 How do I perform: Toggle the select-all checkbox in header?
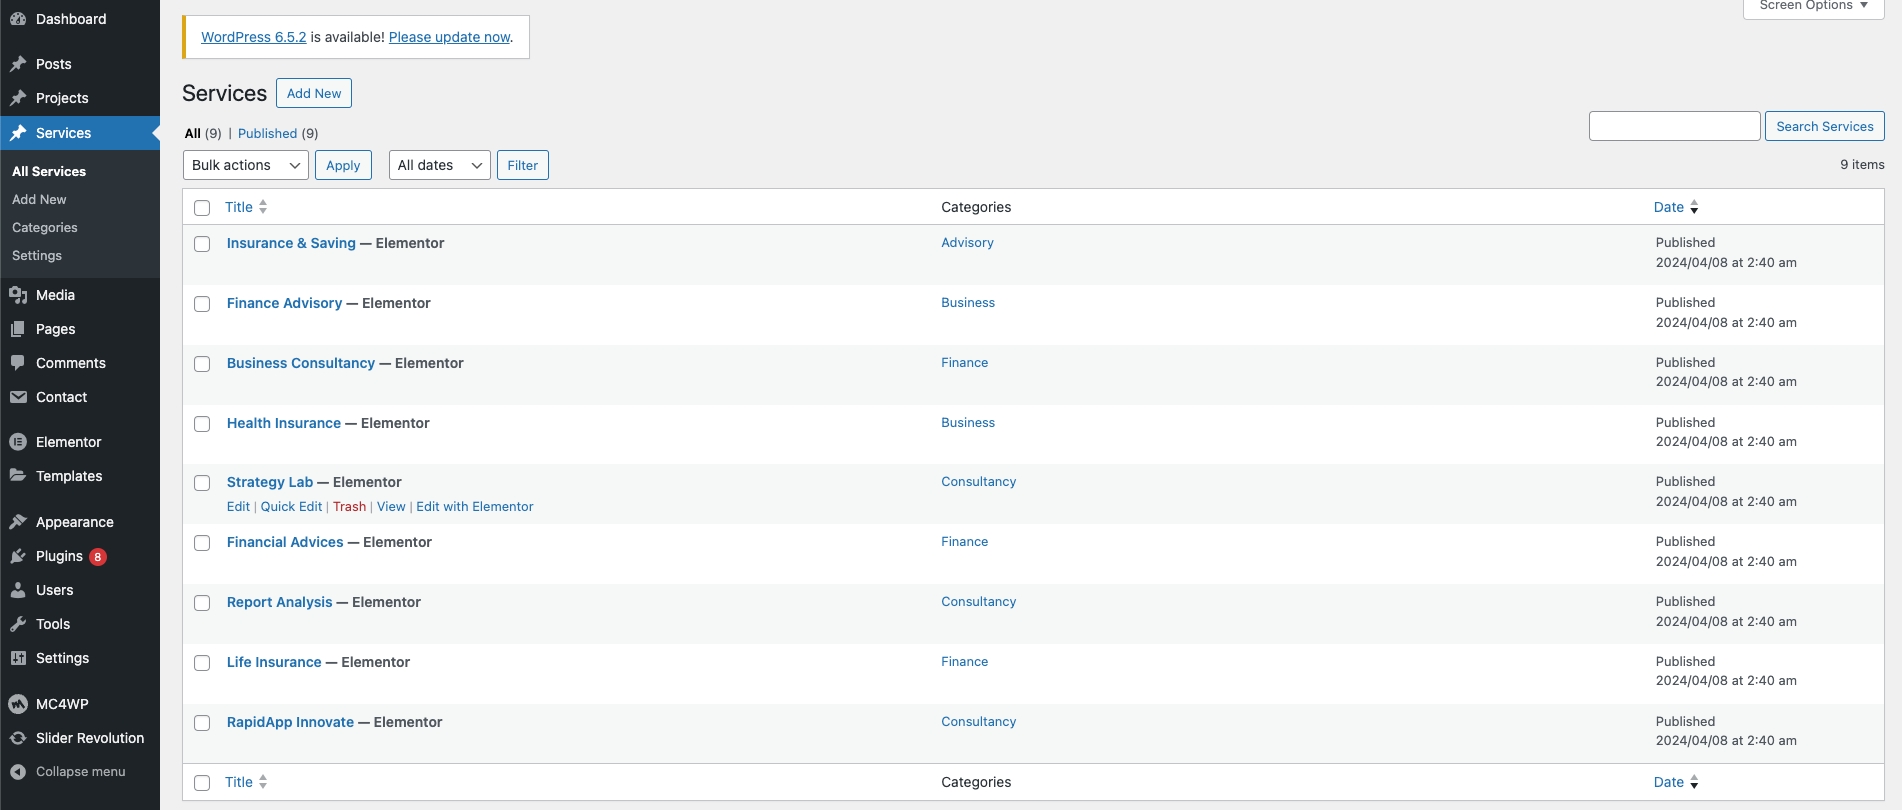click(202, 208)
